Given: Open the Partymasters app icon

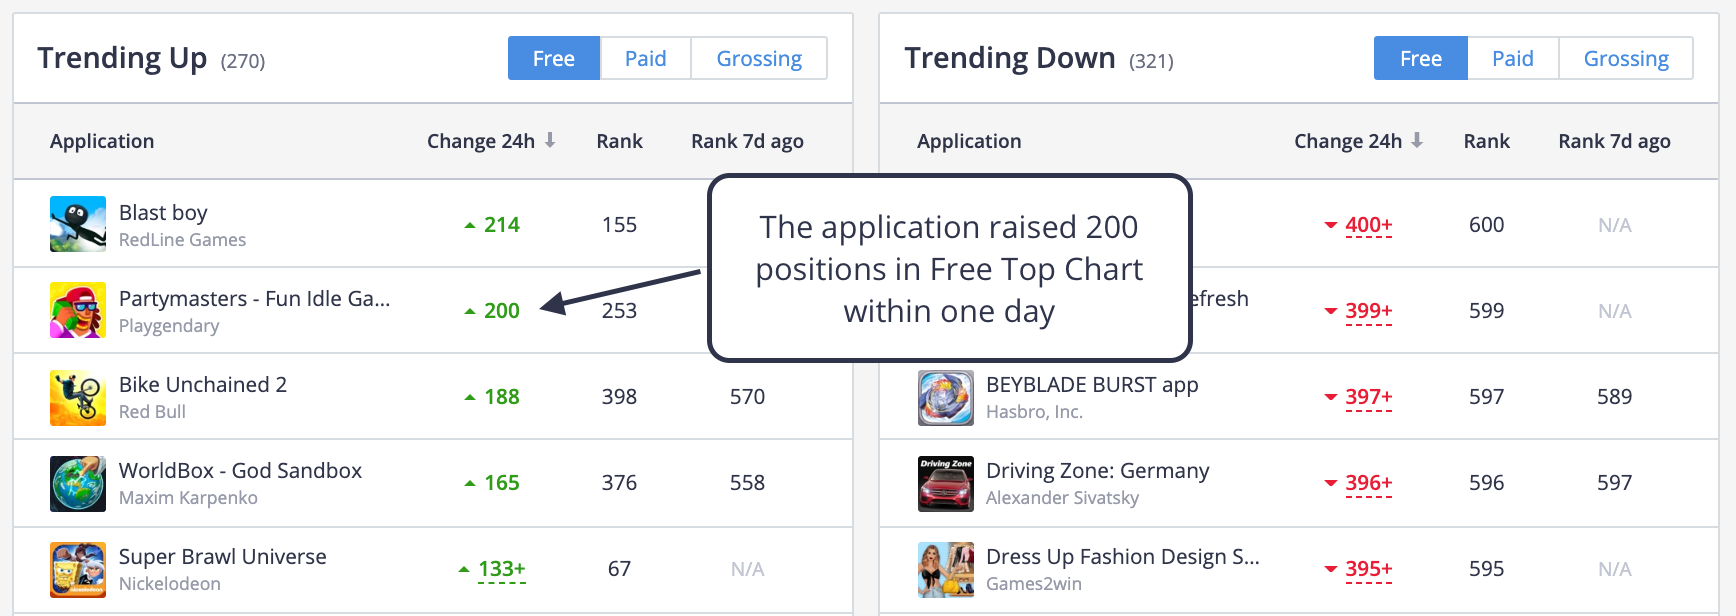Looking at the screenshot, I should click(x=78, y=310).
